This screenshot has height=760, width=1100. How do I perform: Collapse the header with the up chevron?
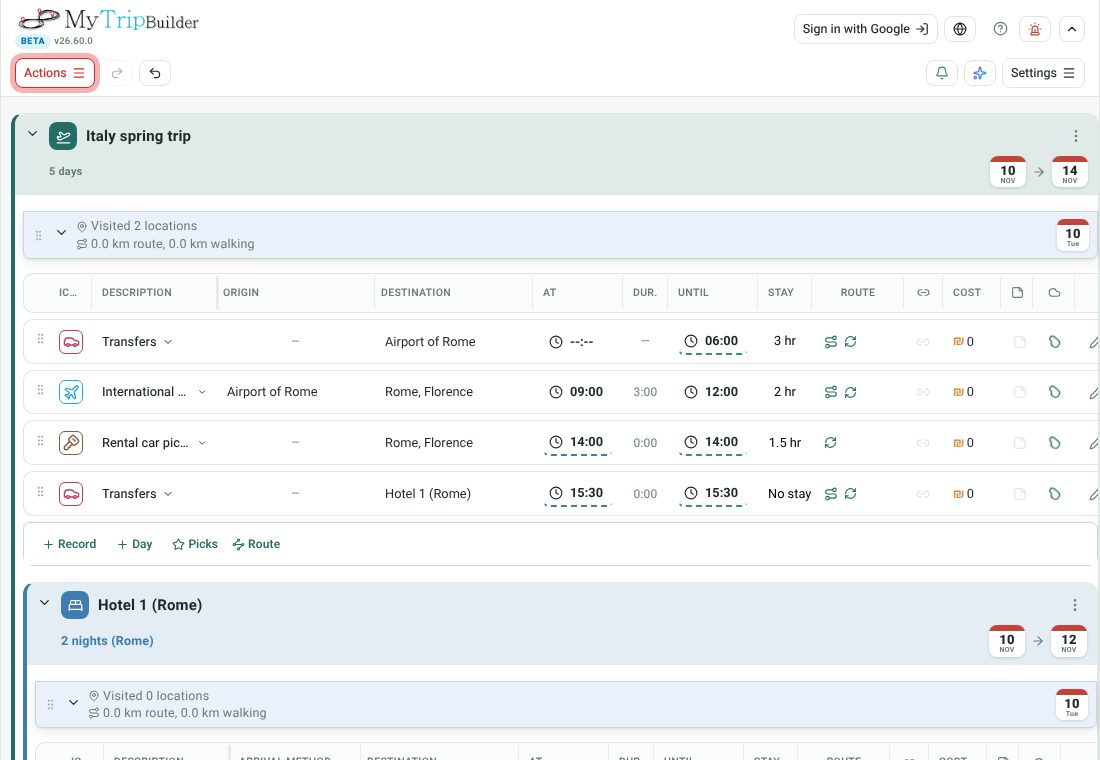pos(1071,29)
